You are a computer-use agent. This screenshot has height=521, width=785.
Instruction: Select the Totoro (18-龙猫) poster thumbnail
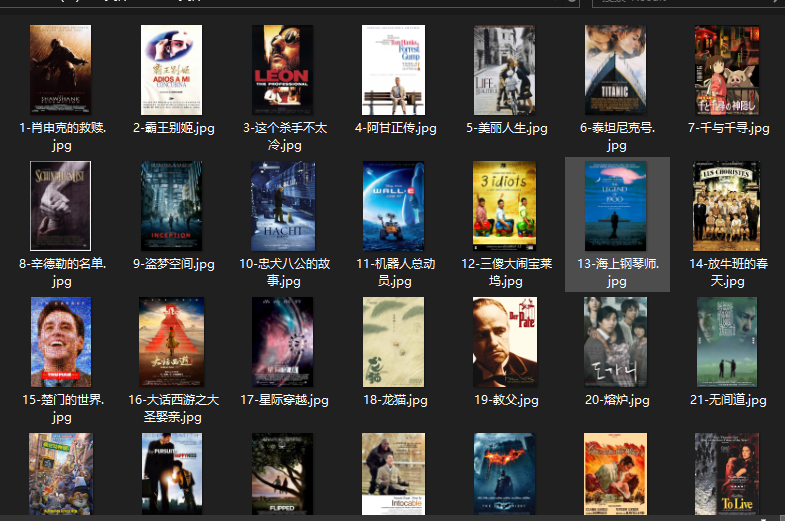[x=394, y=342]
